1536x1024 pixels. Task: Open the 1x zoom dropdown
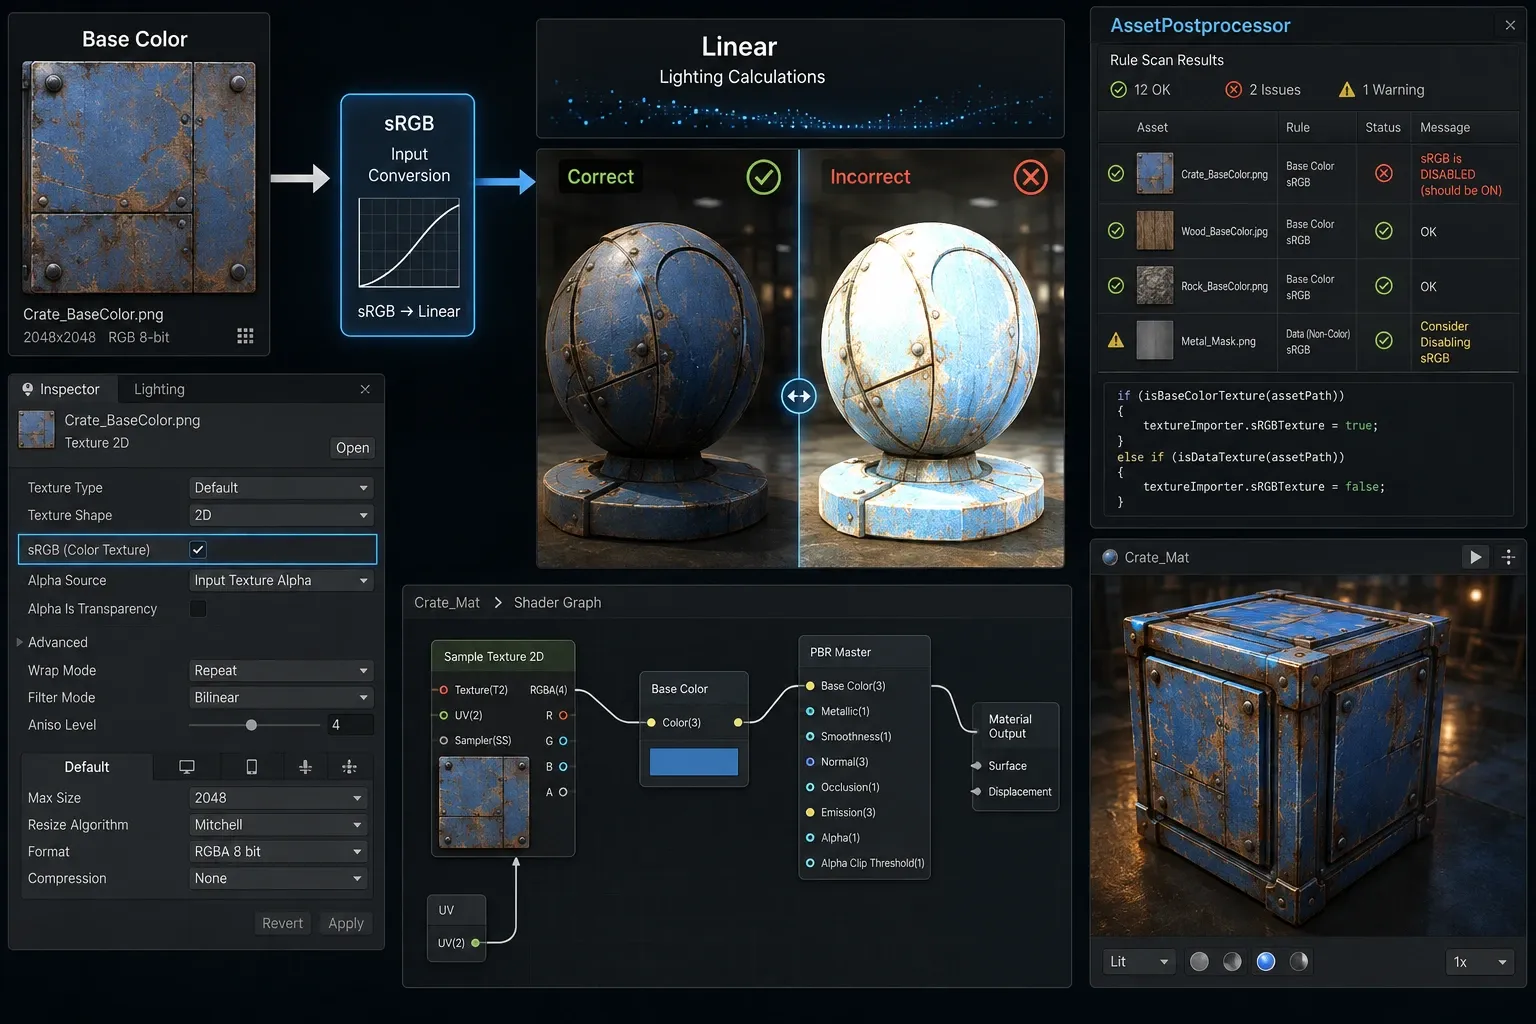coord(1480,962)
